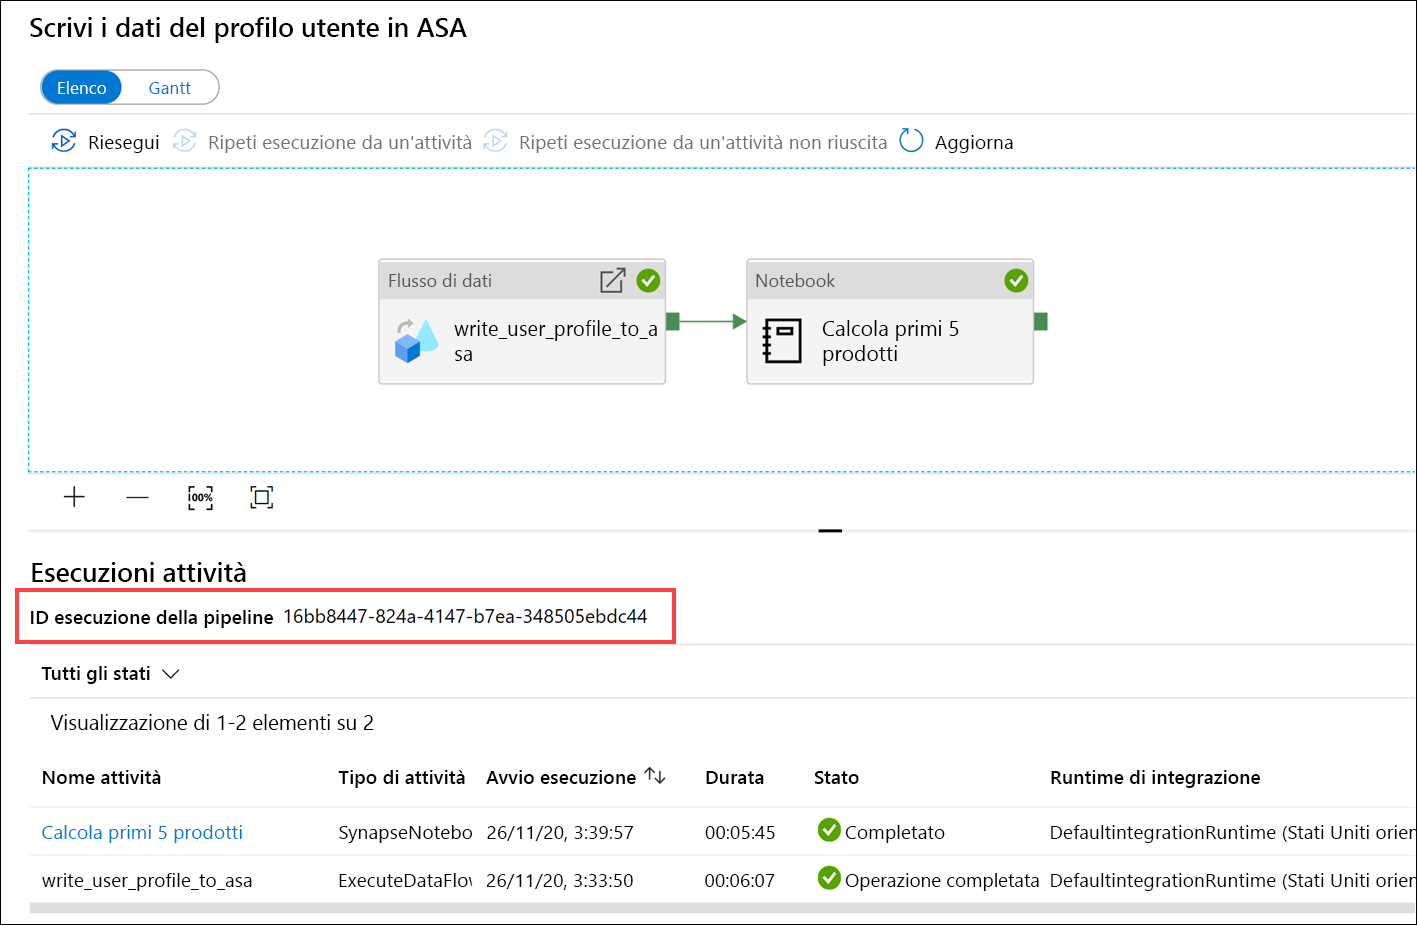1417x925 pixels.
Task: Click the Tipo di attività column header
Action: tap(401, 778)
